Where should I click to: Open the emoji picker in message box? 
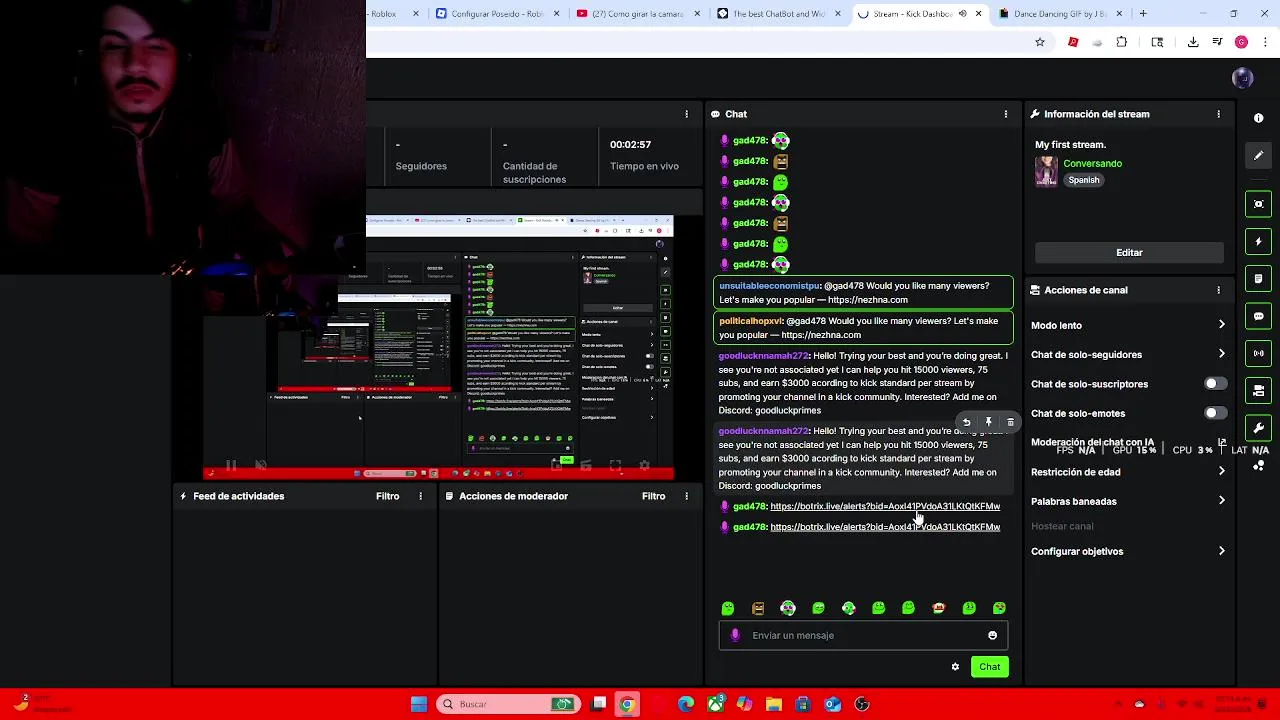click(992, 636)
